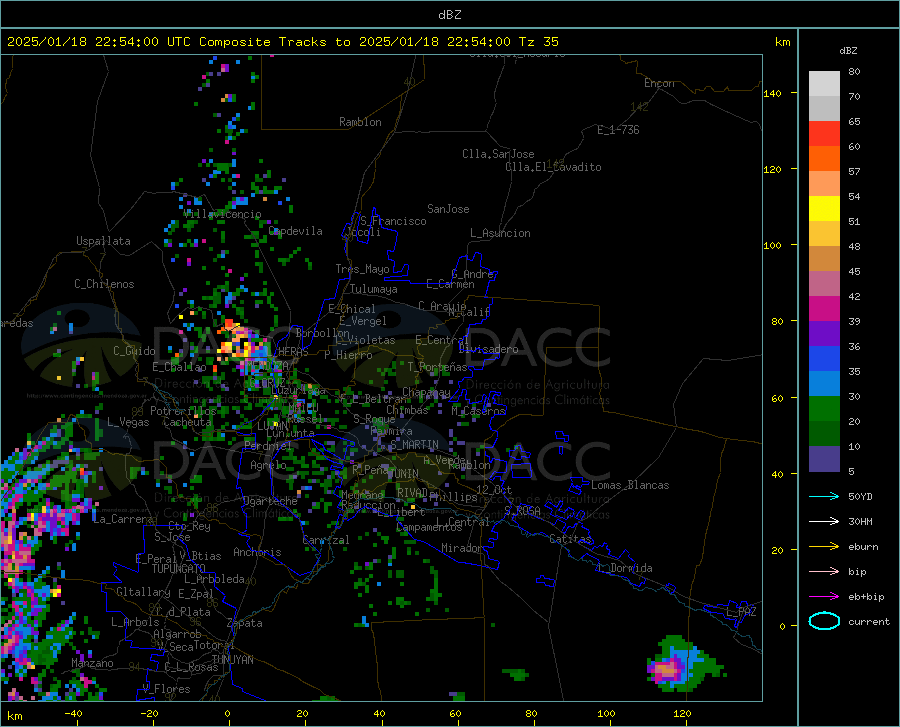900x727 pixels.
Task: Click the timestamp Composite Tracks header text
Action: 282,42
